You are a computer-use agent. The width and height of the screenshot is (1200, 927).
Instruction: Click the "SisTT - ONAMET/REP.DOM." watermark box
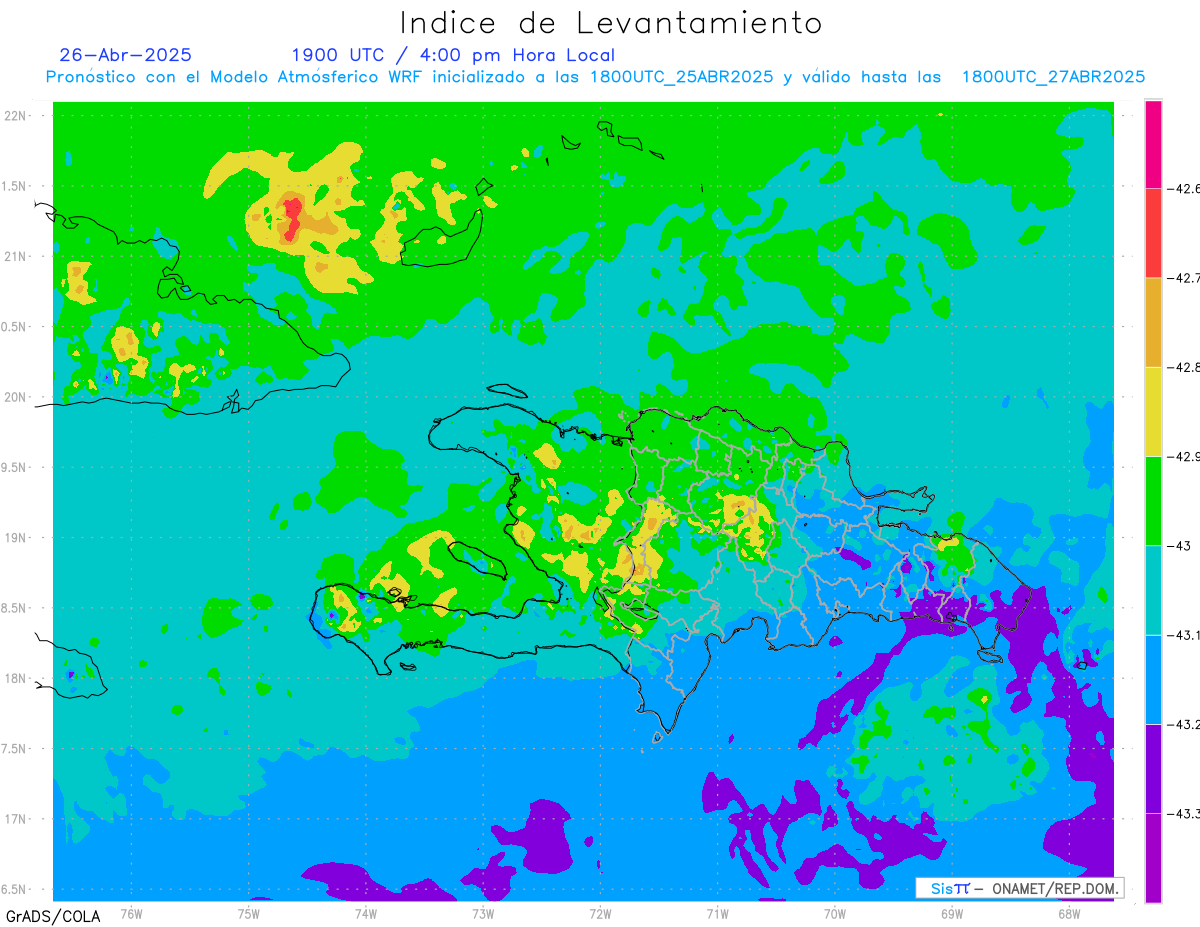pos(1019,888)
